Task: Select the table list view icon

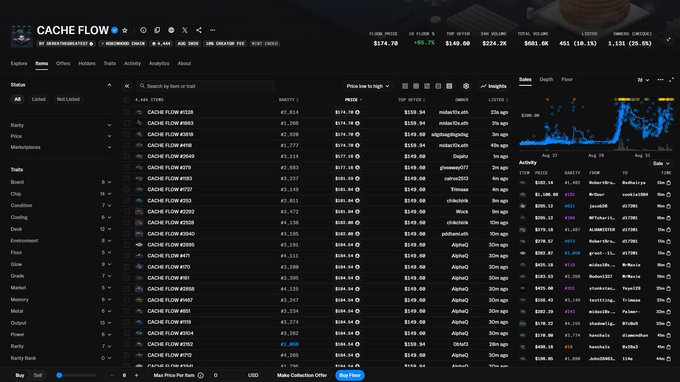Action: tap(449, 86)
